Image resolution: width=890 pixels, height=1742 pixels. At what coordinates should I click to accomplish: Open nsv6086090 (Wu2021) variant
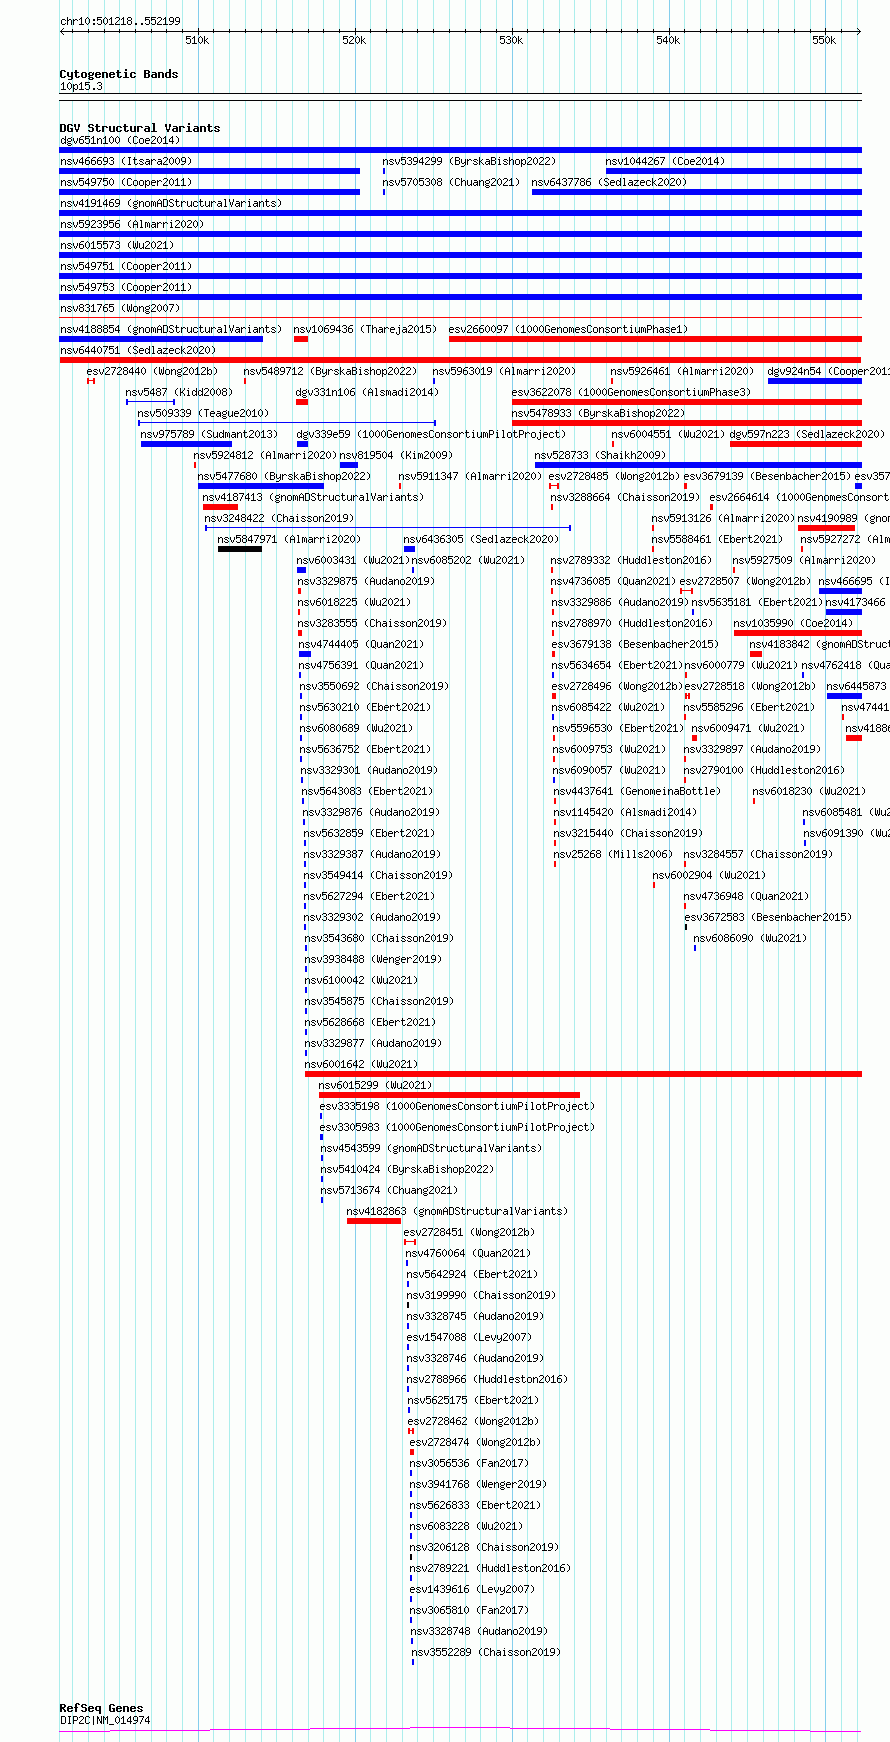point(750,938)
